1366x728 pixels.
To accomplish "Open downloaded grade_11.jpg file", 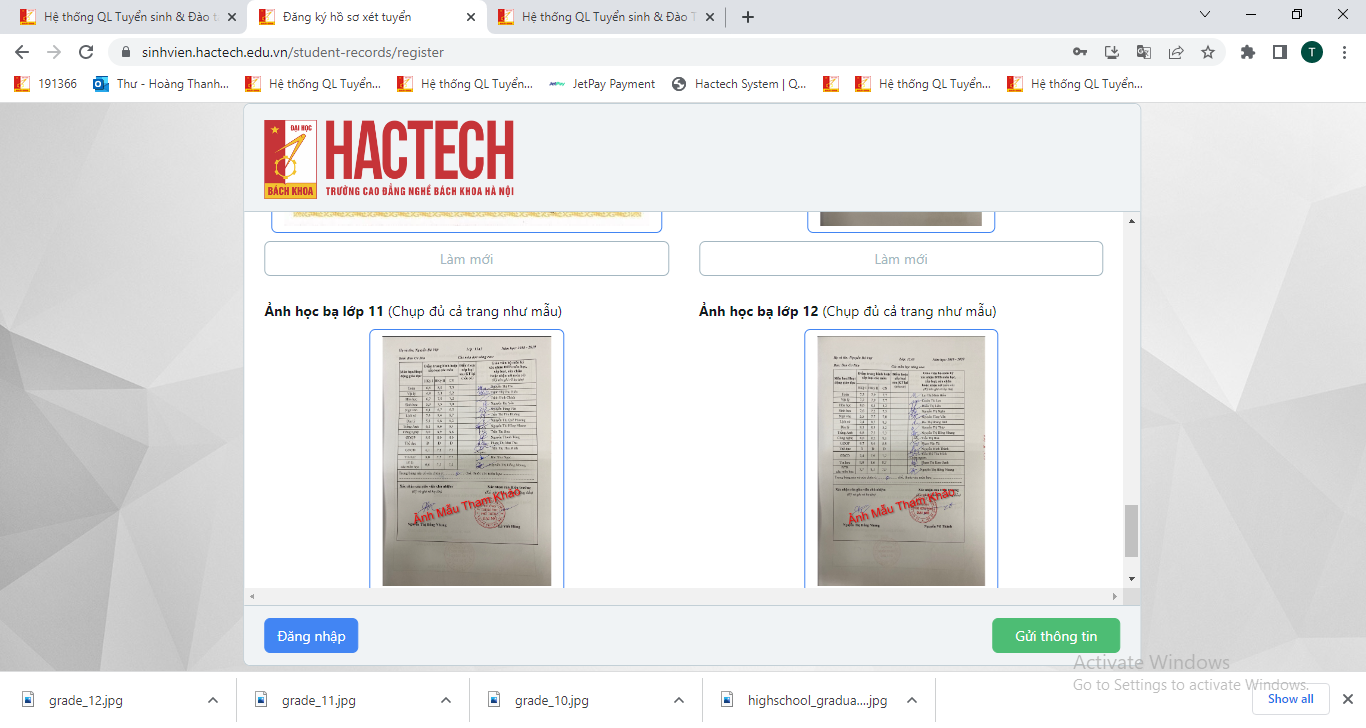I will [x=319, y=700].
